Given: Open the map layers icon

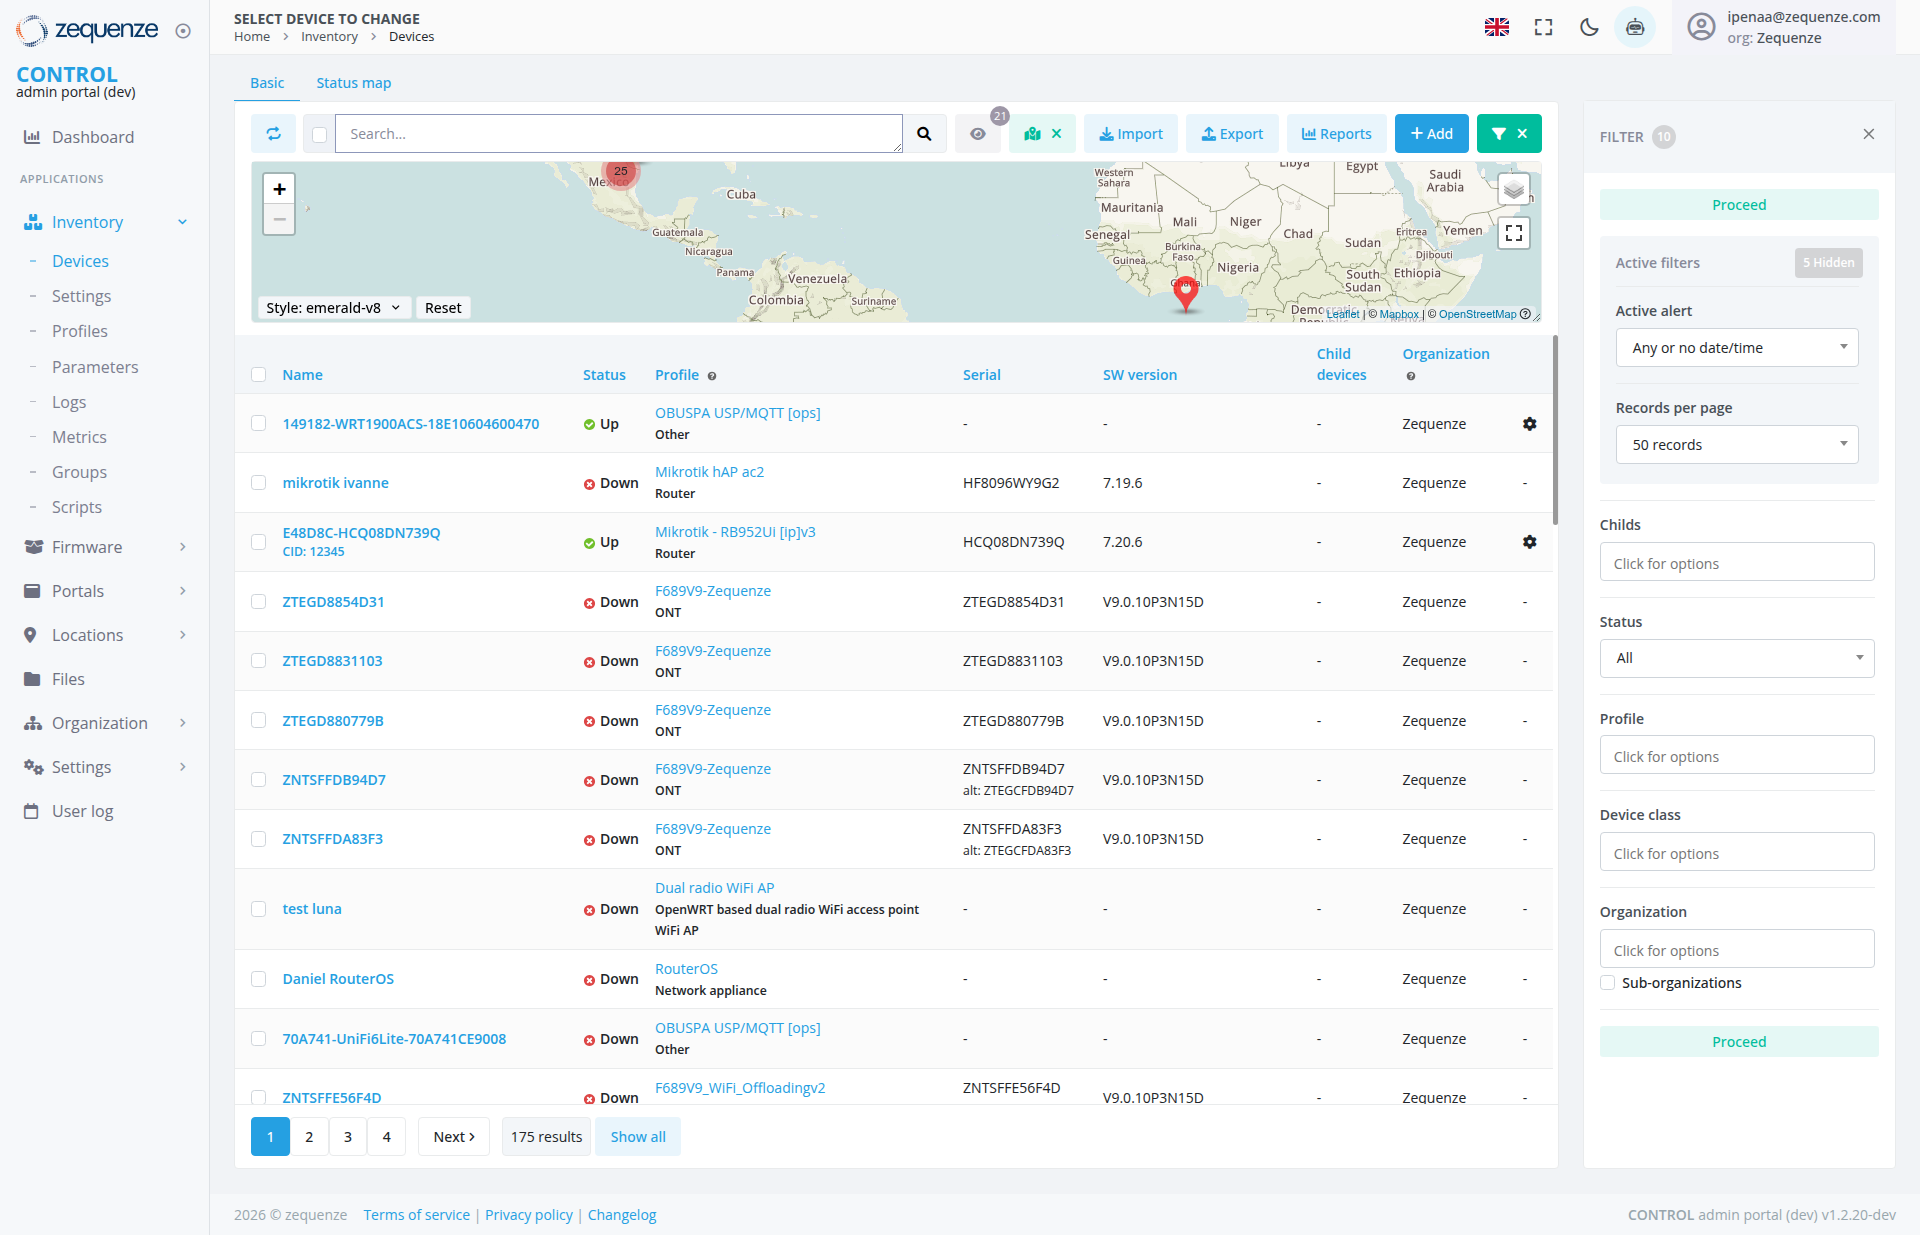Looking at the screenshot, I should click(x=1513, y=188).
